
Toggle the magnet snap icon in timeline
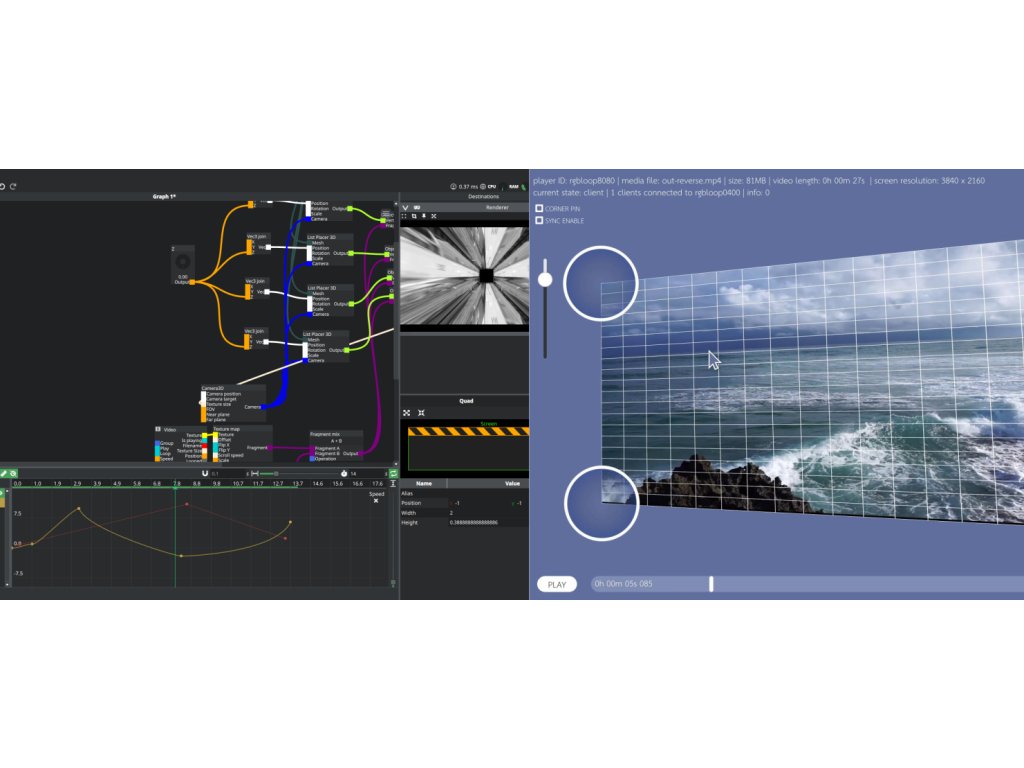205,473
